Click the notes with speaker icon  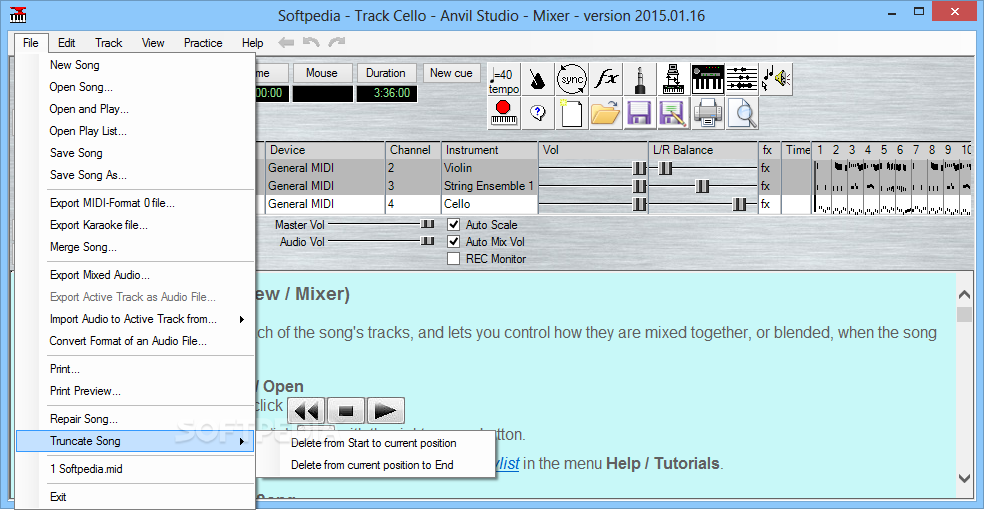click(x=776, y=79)
